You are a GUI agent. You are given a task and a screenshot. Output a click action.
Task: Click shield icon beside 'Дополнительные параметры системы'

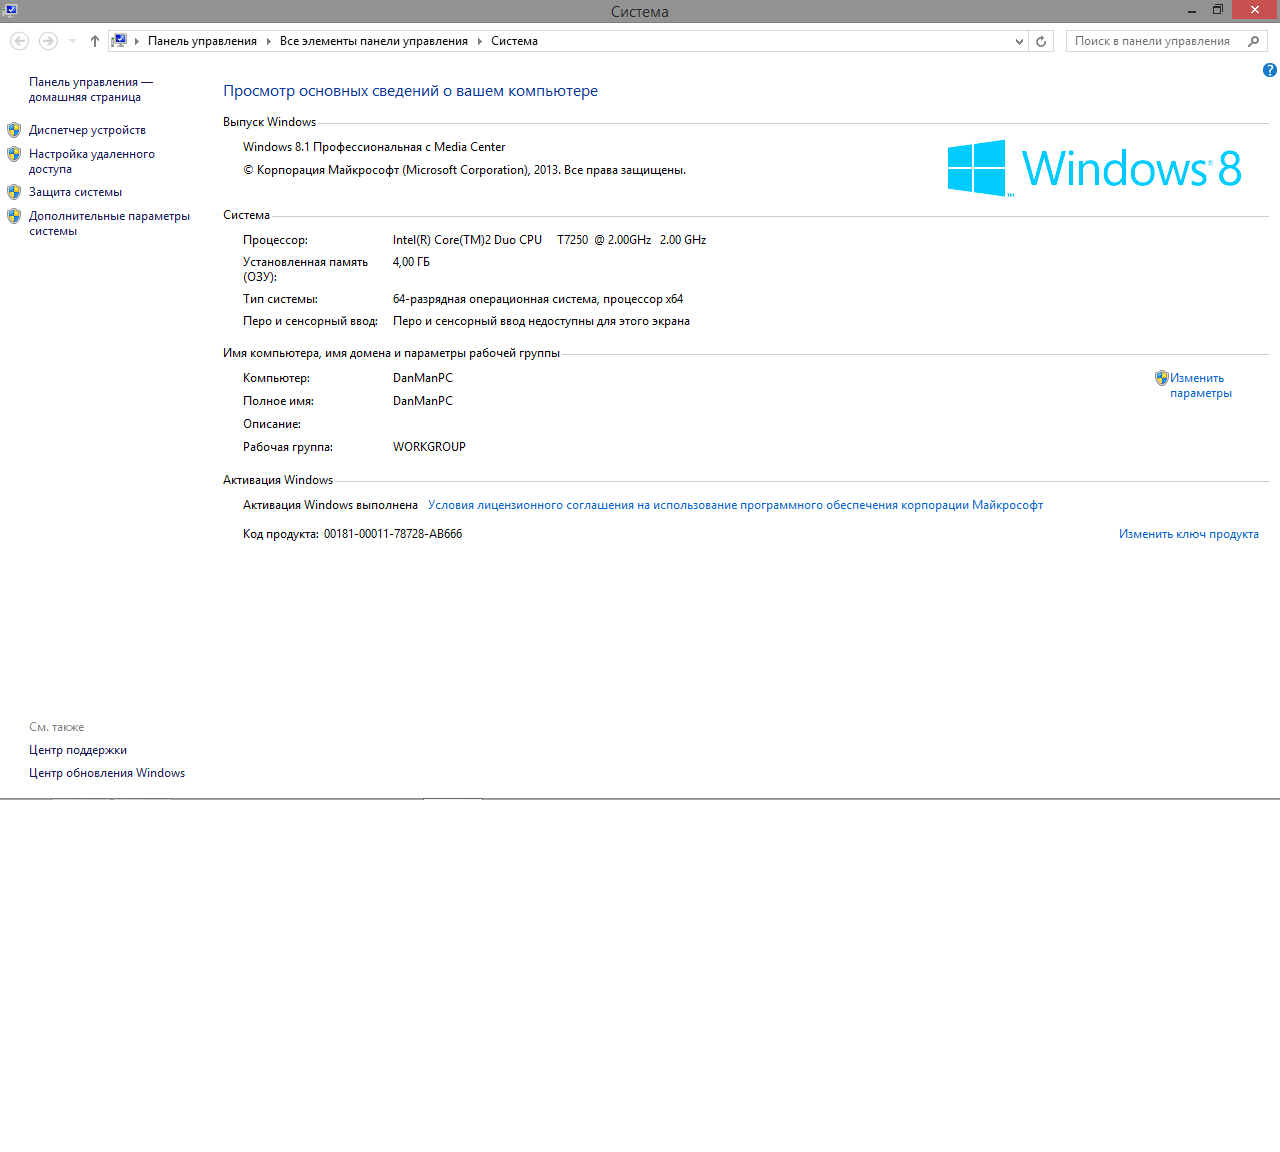pyautogui.click(x=14, y=216)
